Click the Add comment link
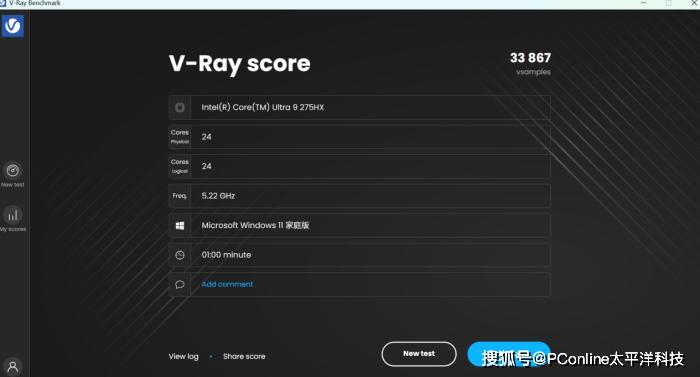The width and height of the screenshot is (700, 377). 227,284
